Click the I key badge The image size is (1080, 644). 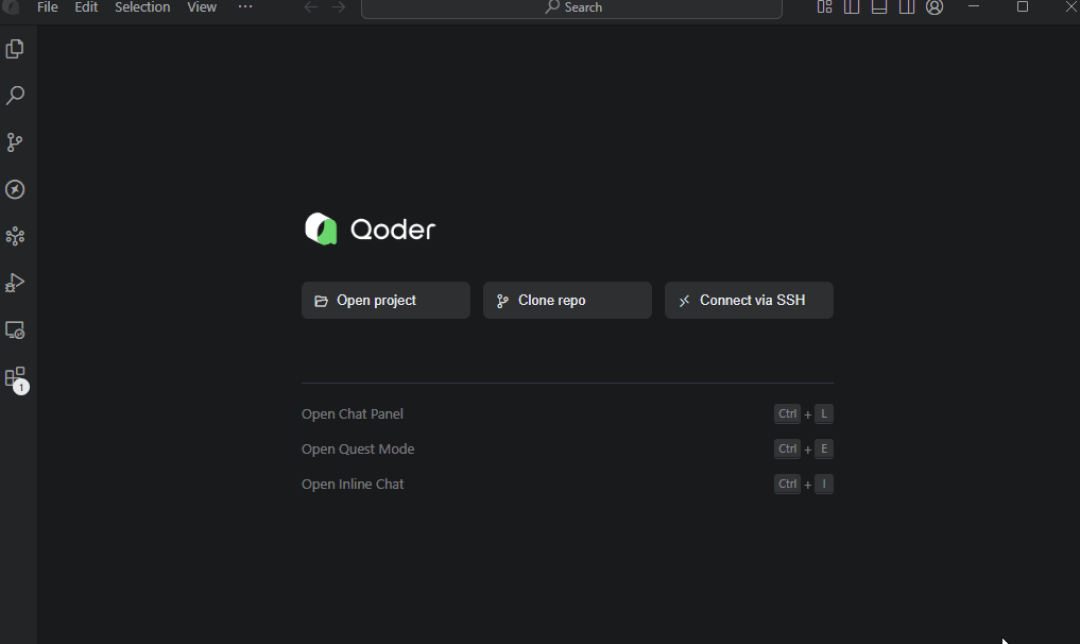pyautogui.click(x=824, y=484)
